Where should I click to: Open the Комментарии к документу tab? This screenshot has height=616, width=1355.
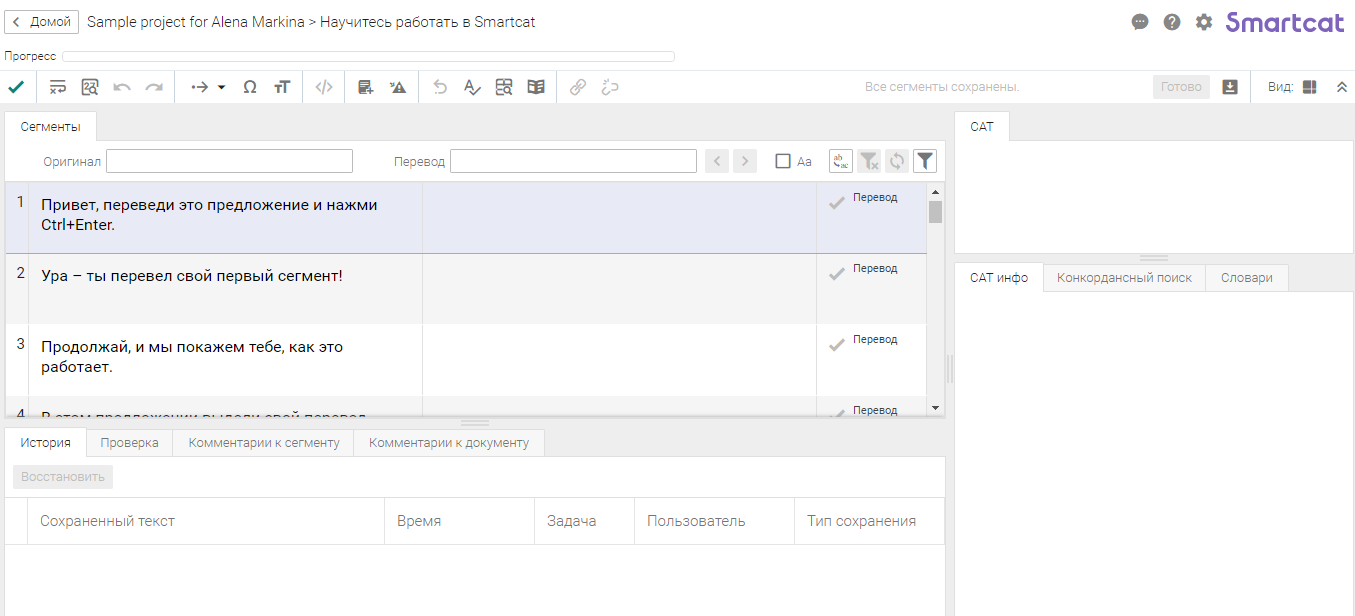(x=449, y=443)
